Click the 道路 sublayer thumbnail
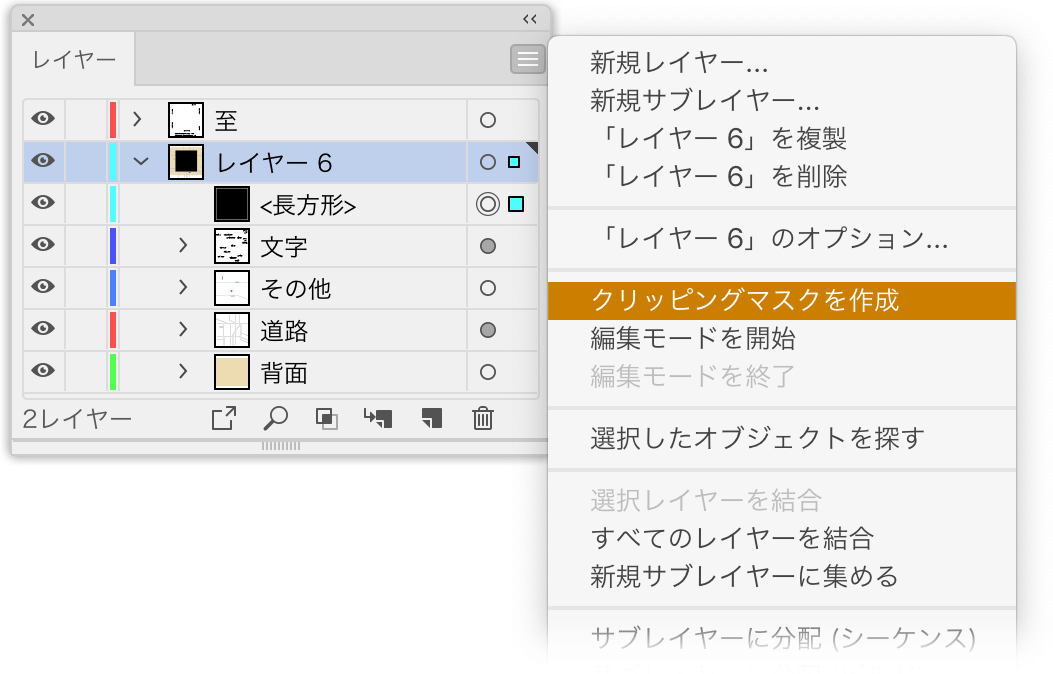The image size is (1053, 674). [x=232, y=330]
